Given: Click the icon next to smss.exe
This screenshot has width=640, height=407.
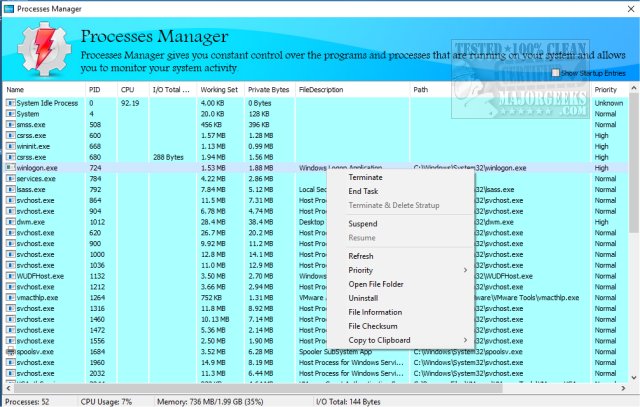Looking at the screenshot, I should 11,125.
